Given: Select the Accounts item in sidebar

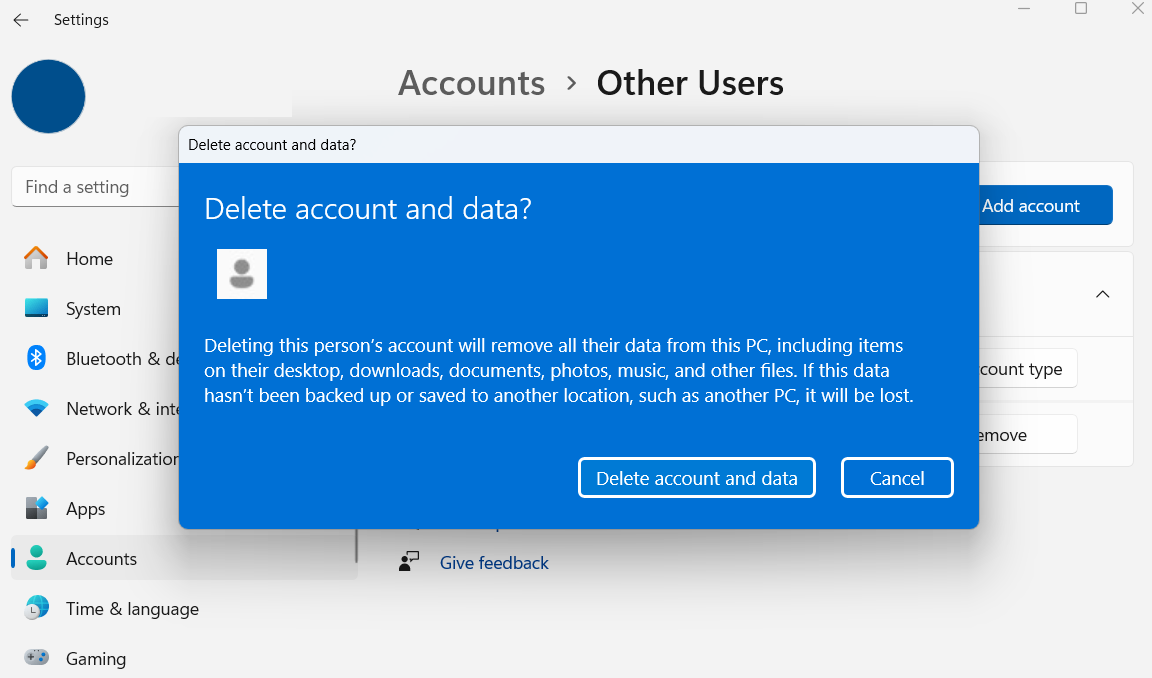Looking at the screenshot, I should tap(101, 559).
